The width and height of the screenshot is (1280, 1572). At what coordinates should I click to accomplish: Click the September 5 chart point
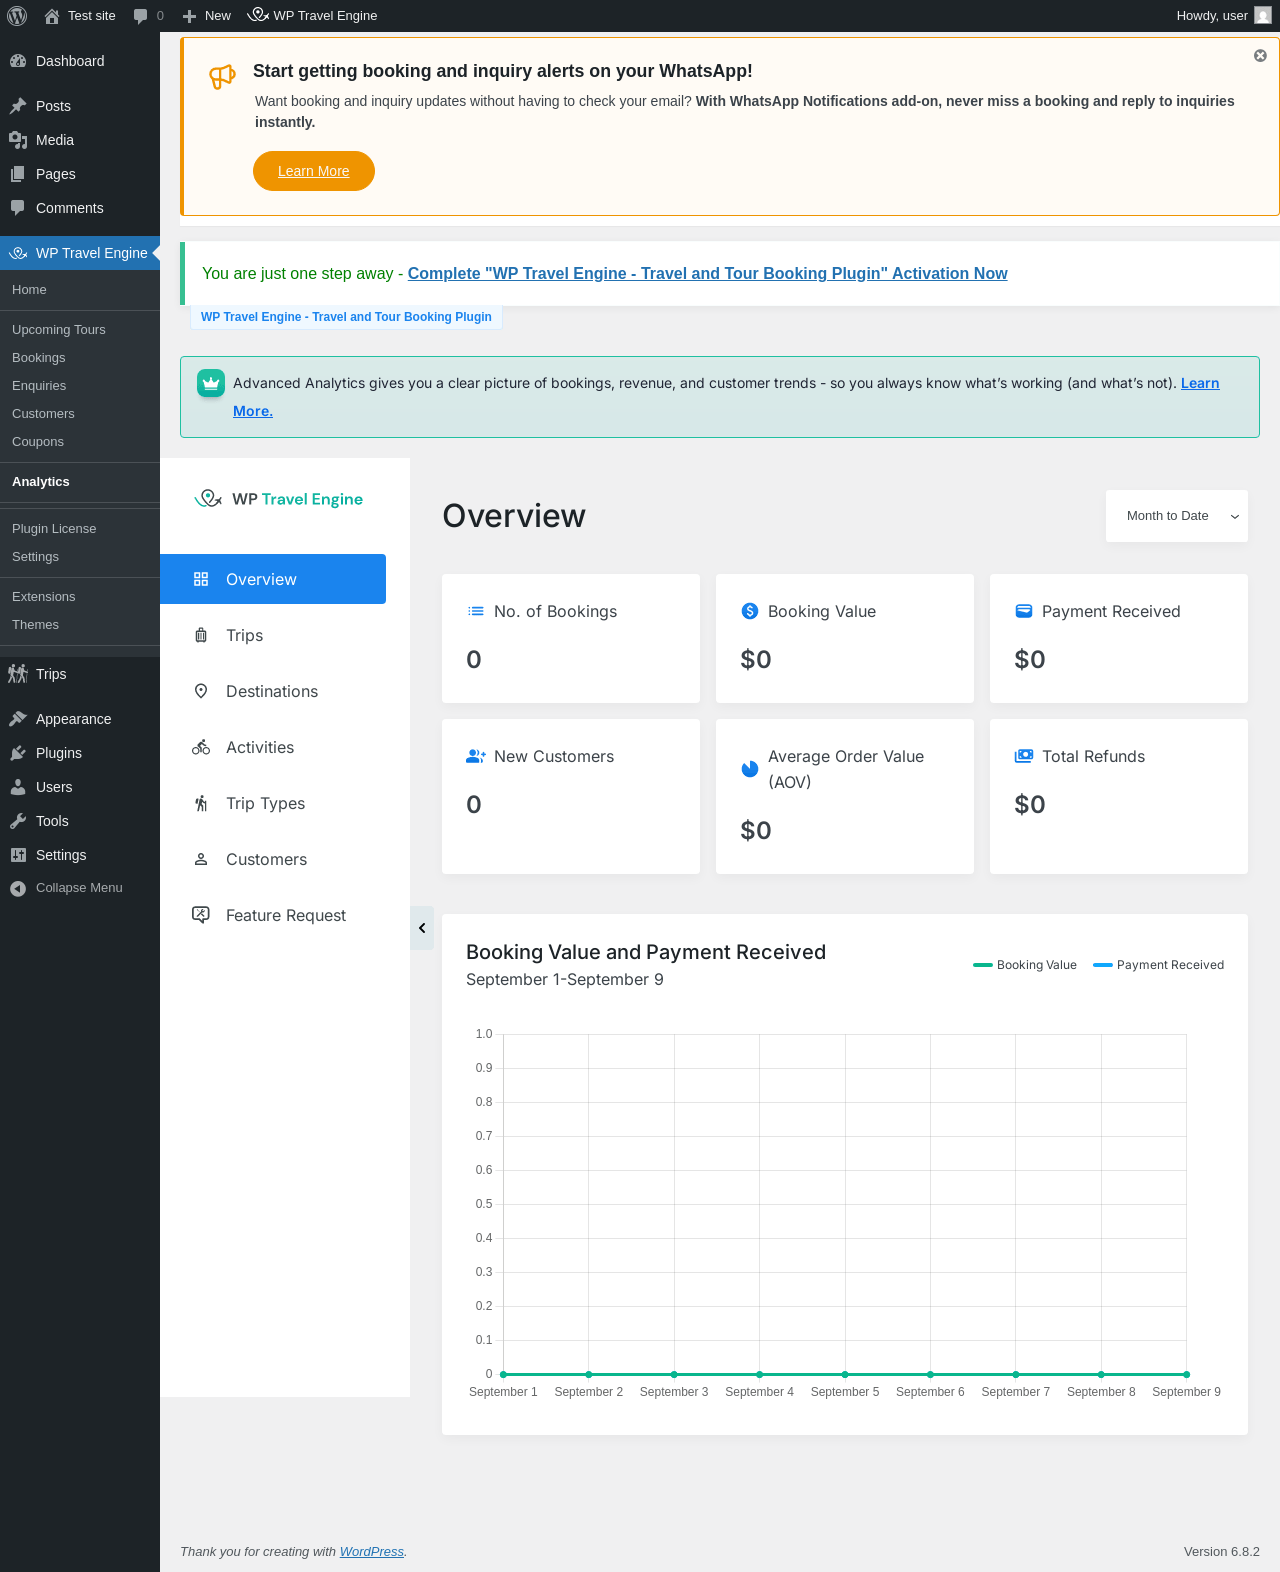click(845, 1374)
